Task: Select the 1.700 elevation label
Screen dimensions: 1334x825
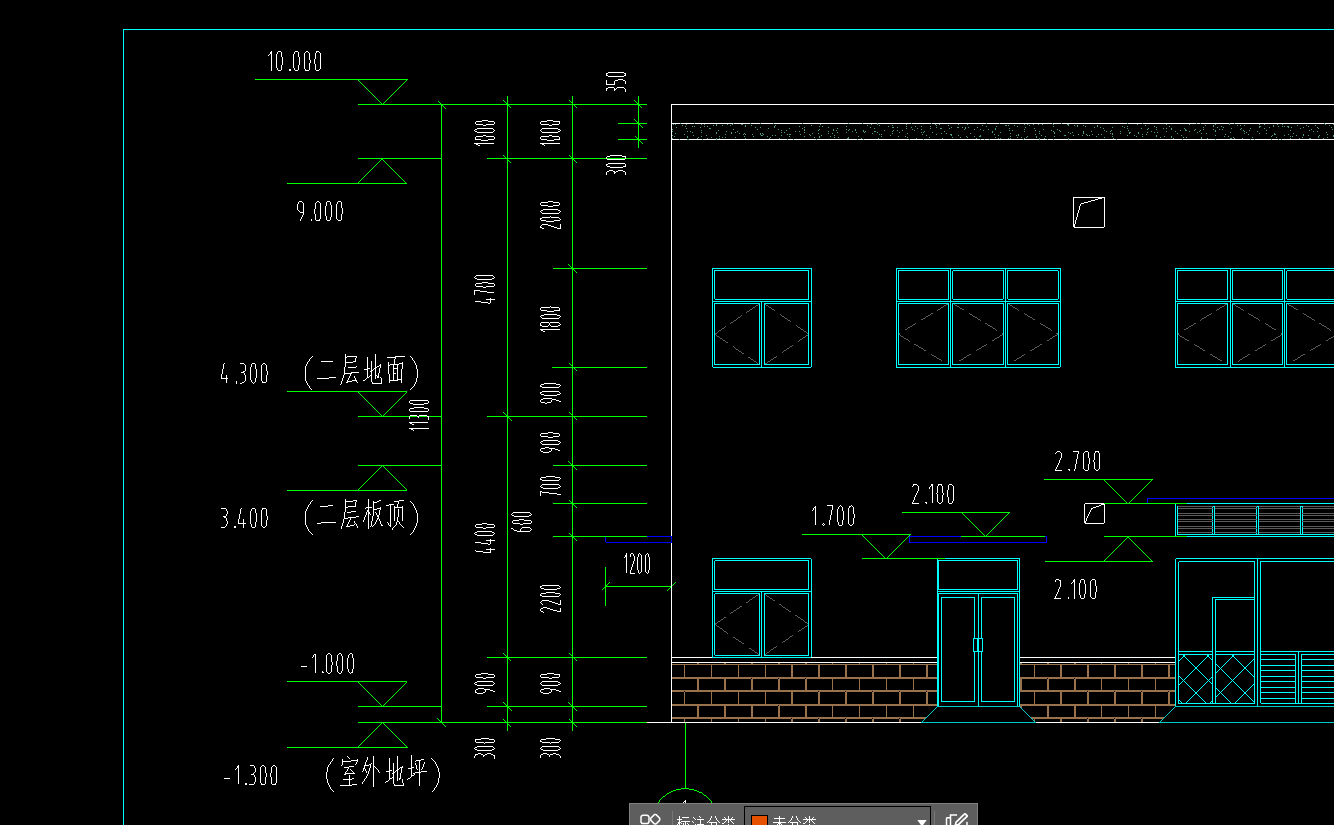Action: (833, 517)
